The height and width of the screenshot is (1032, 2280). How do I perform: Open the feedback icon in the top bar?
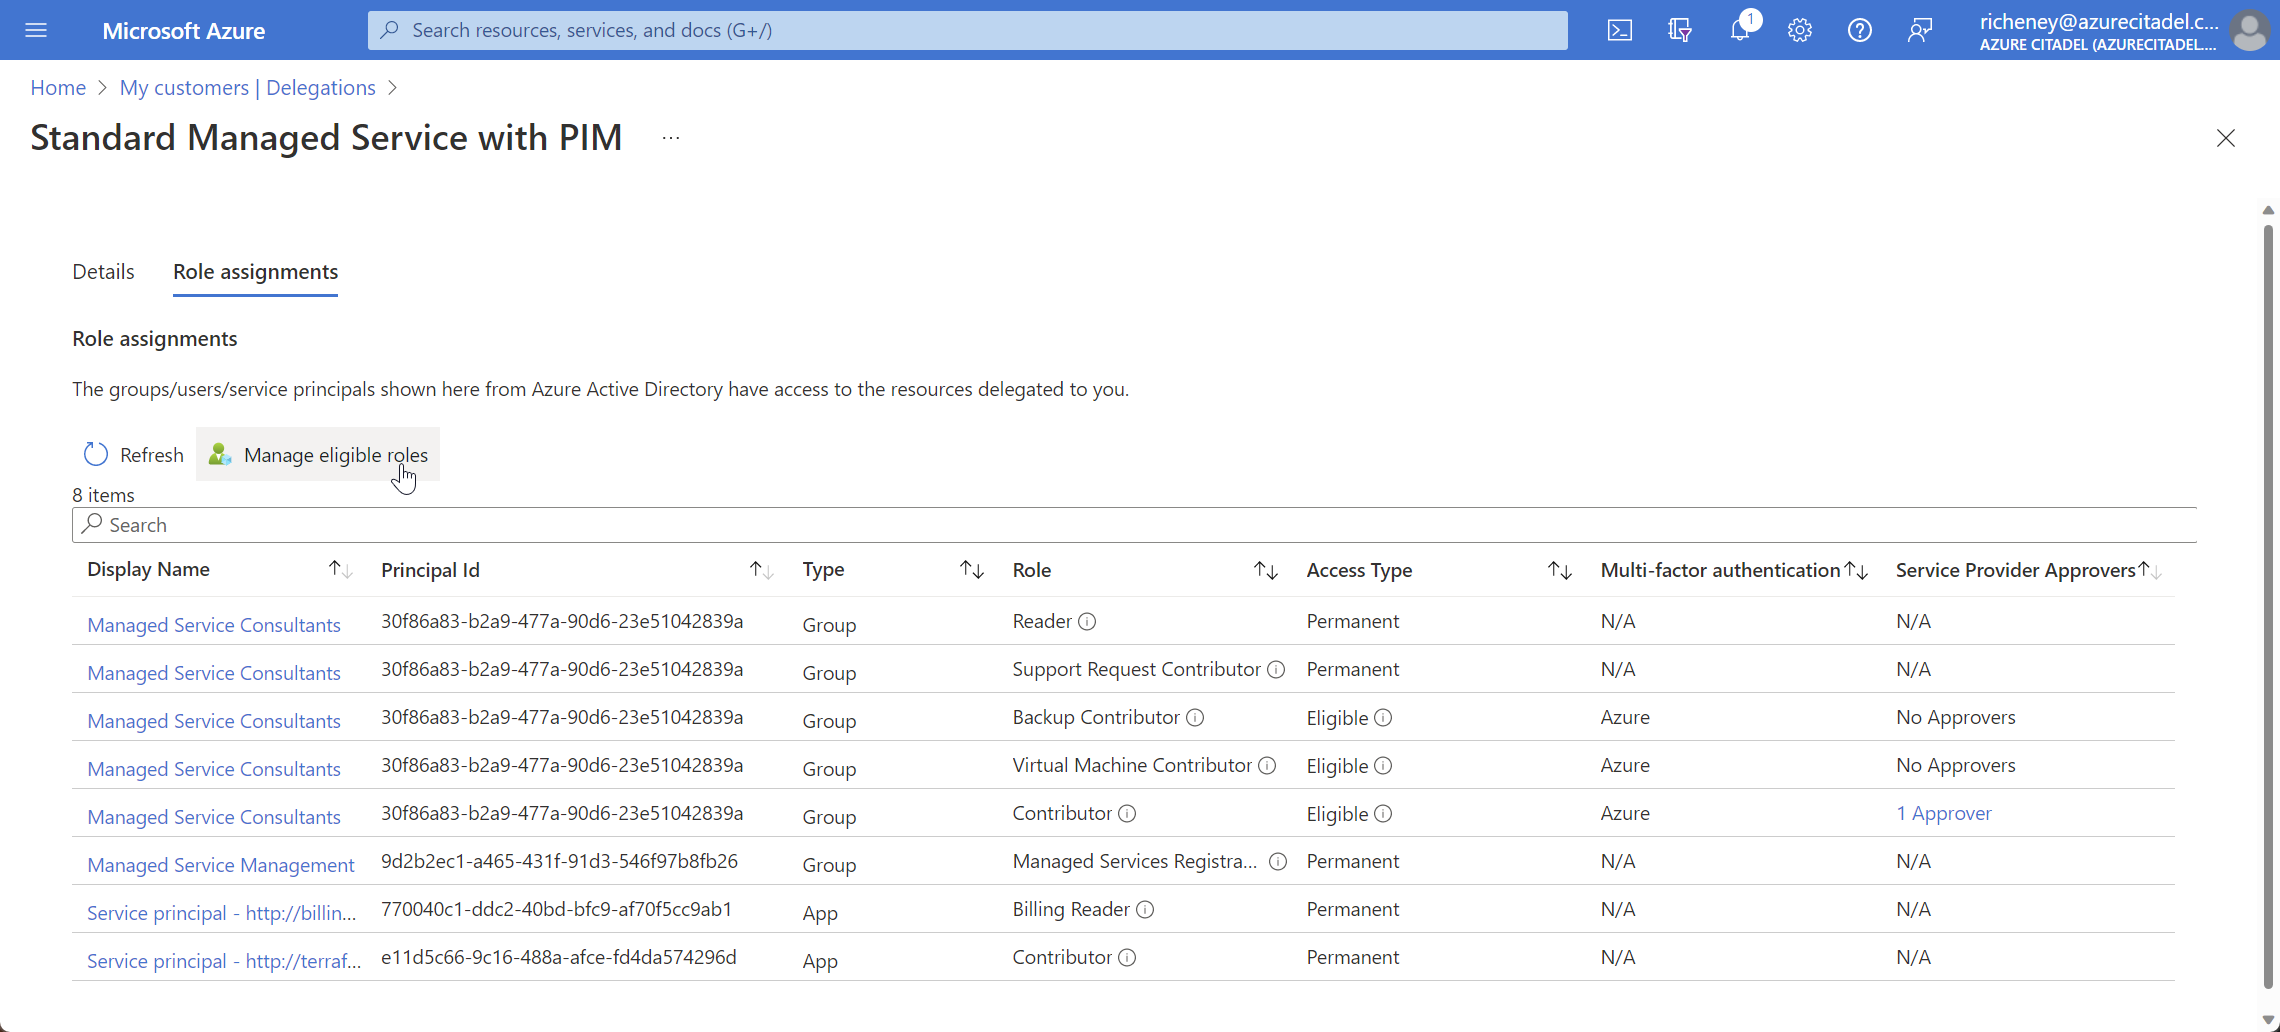point(1920,30)
